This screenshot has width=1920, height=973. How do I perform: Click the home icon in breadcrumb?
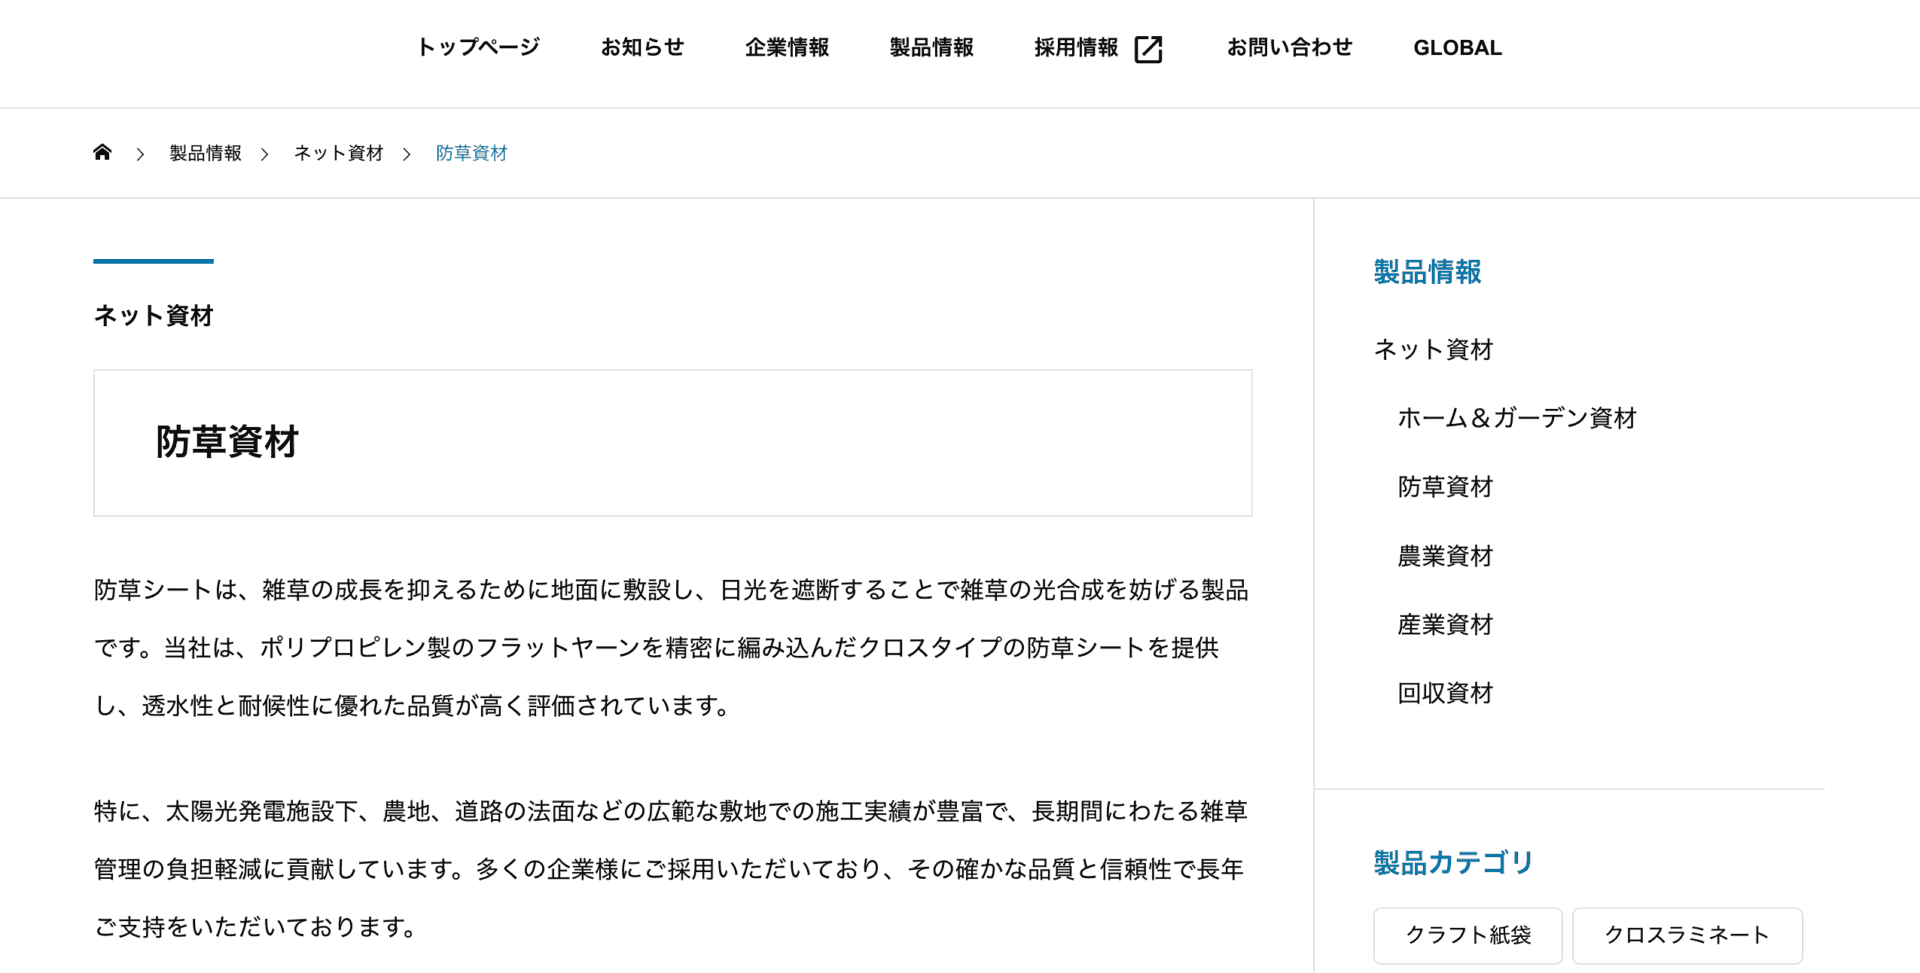point(102,152)
